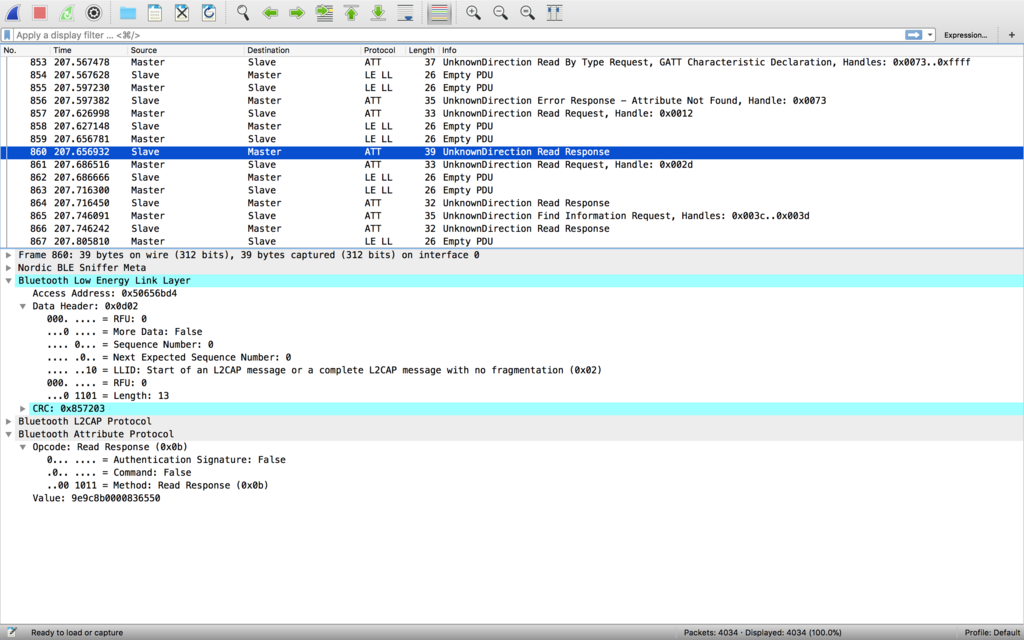Select the More Data: False field
Viewport: 1024px width, 640px height.
pyautogui.click(x=124, y=332)
